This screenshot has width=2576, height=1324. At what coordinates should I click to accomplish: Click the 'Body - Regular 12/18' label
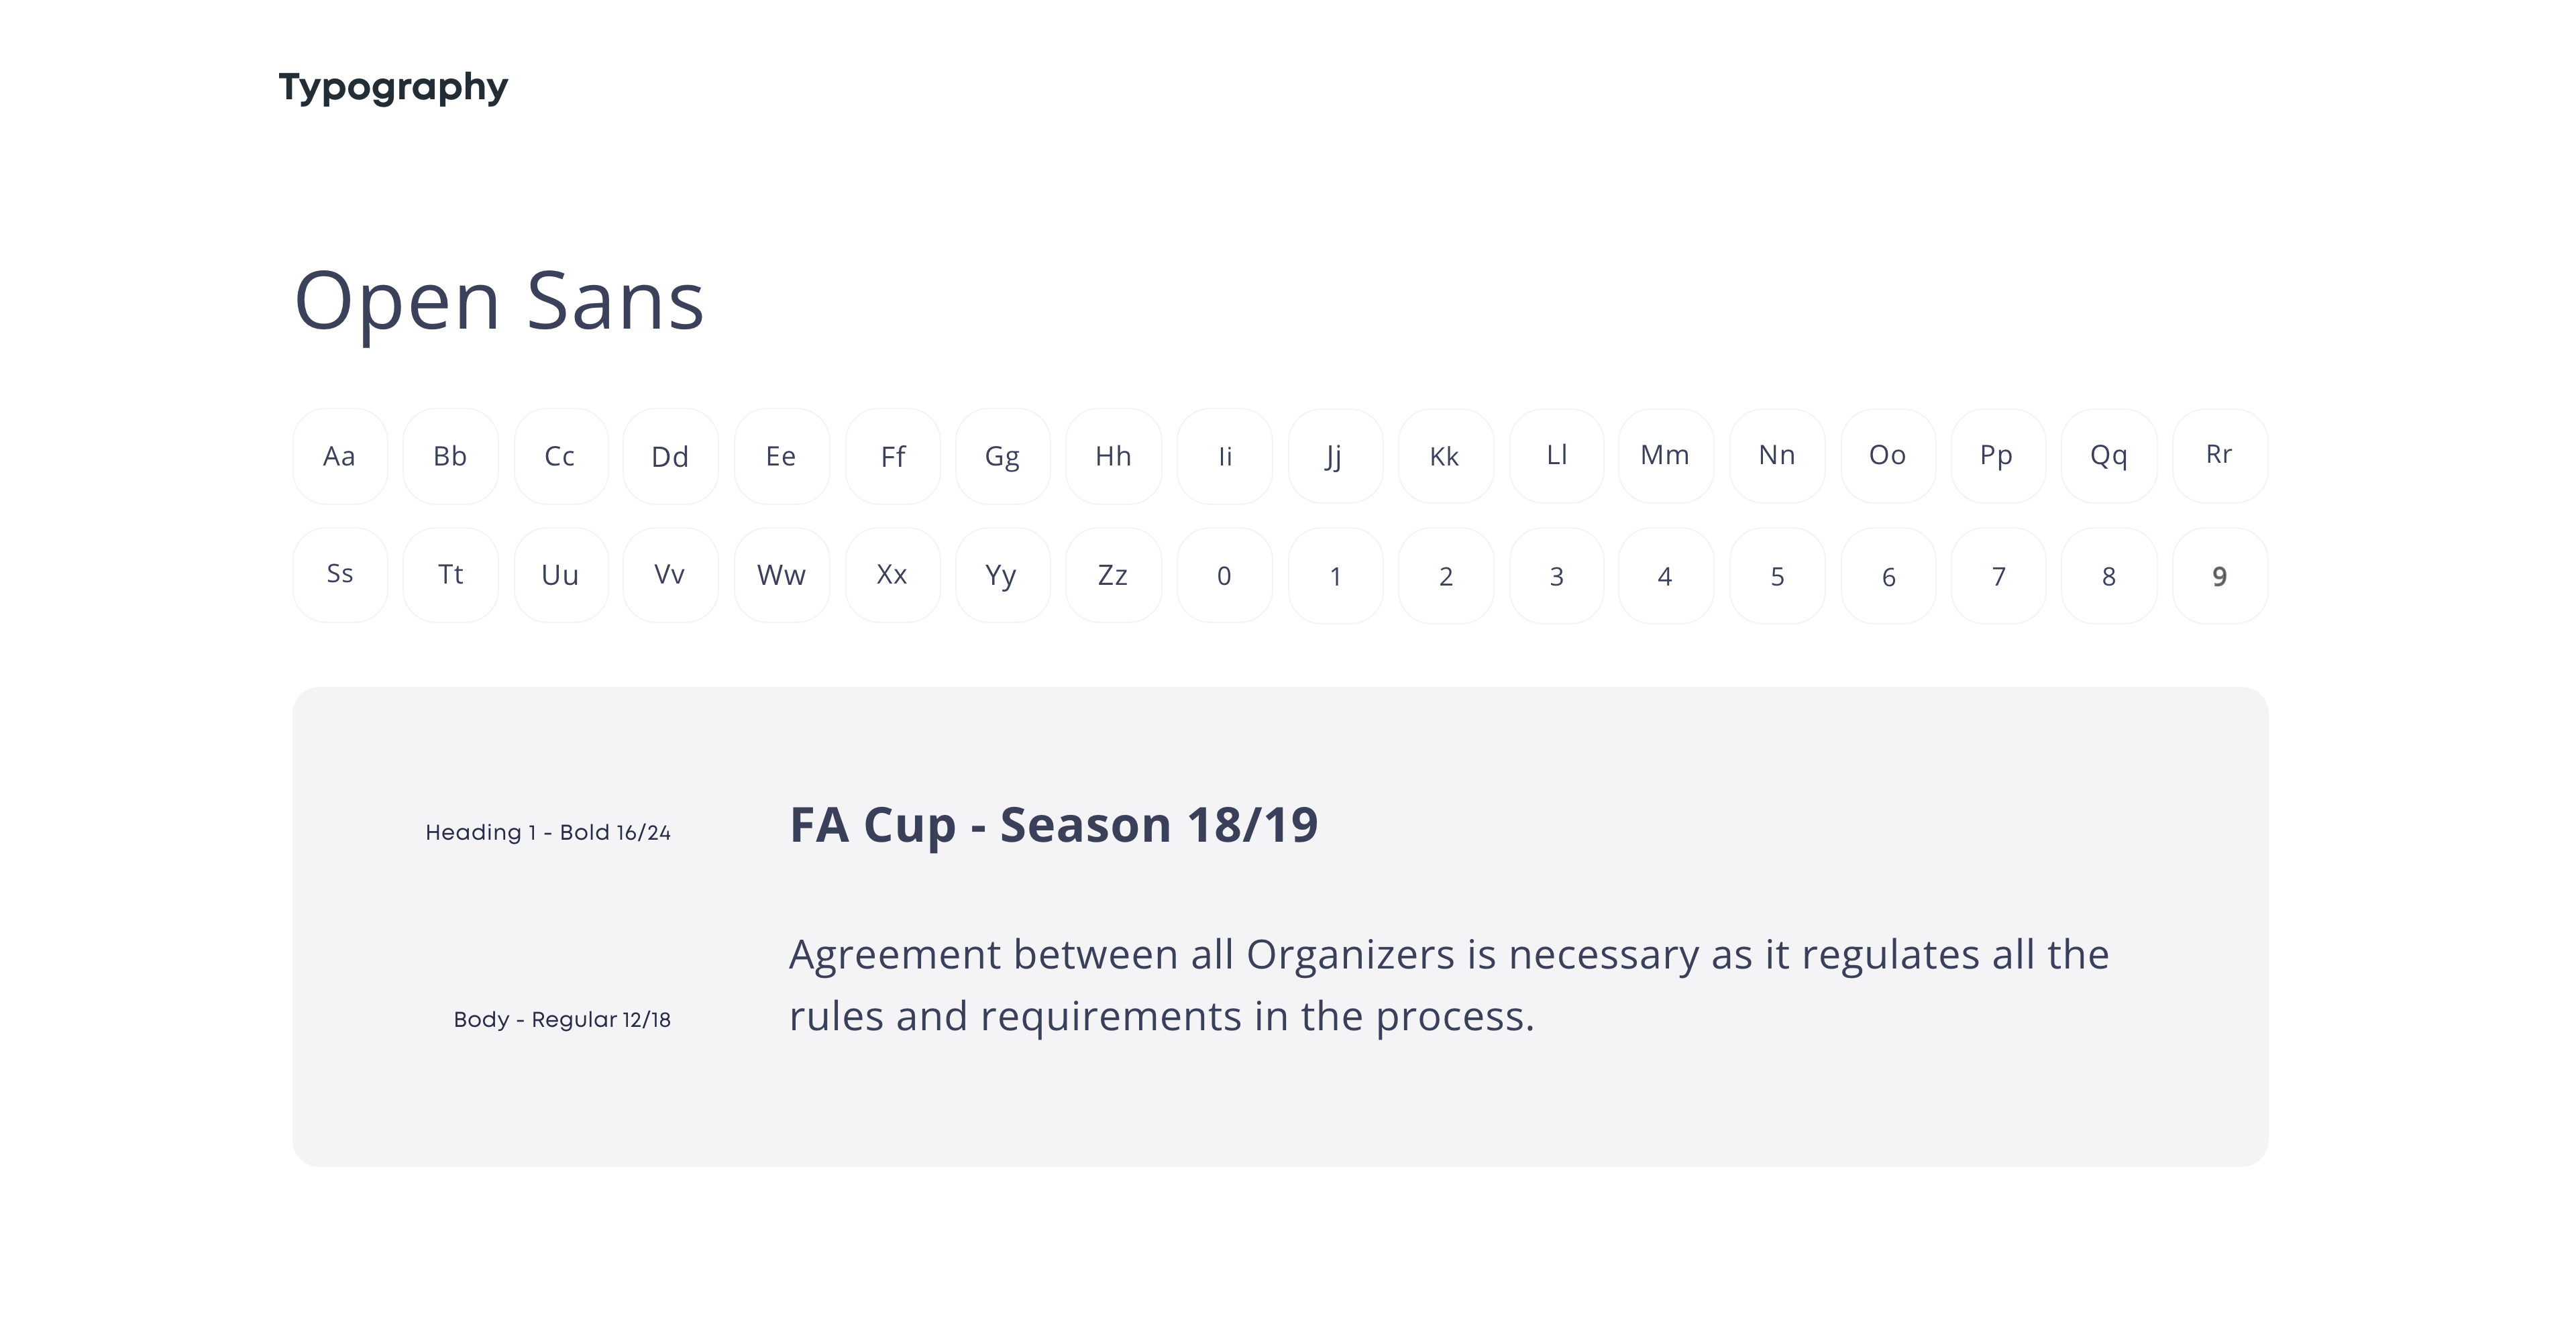[x=562, y=1019]
